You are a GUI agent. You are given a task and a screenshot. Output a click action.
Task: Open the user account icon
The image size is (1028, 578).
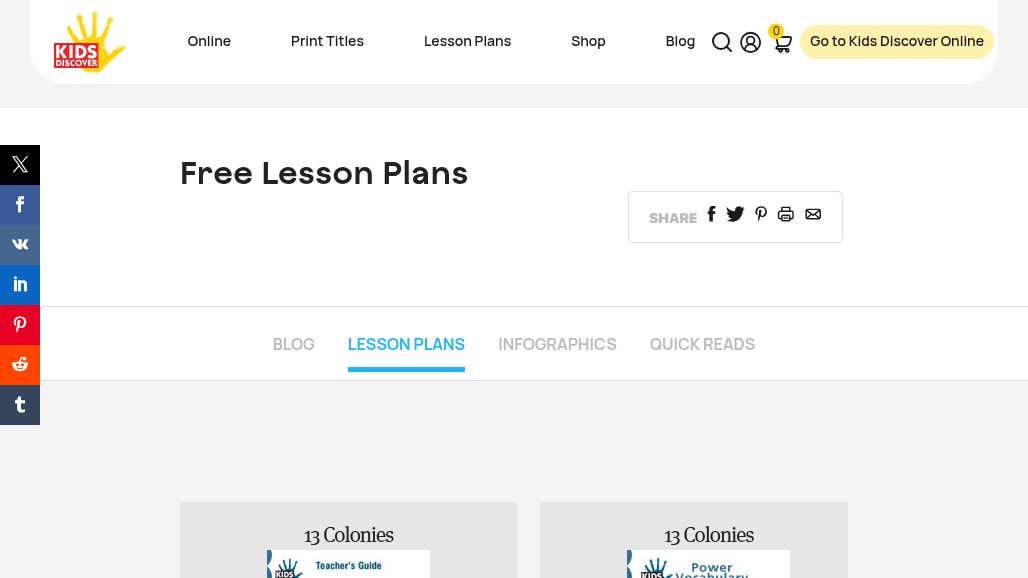click(750, 42)
